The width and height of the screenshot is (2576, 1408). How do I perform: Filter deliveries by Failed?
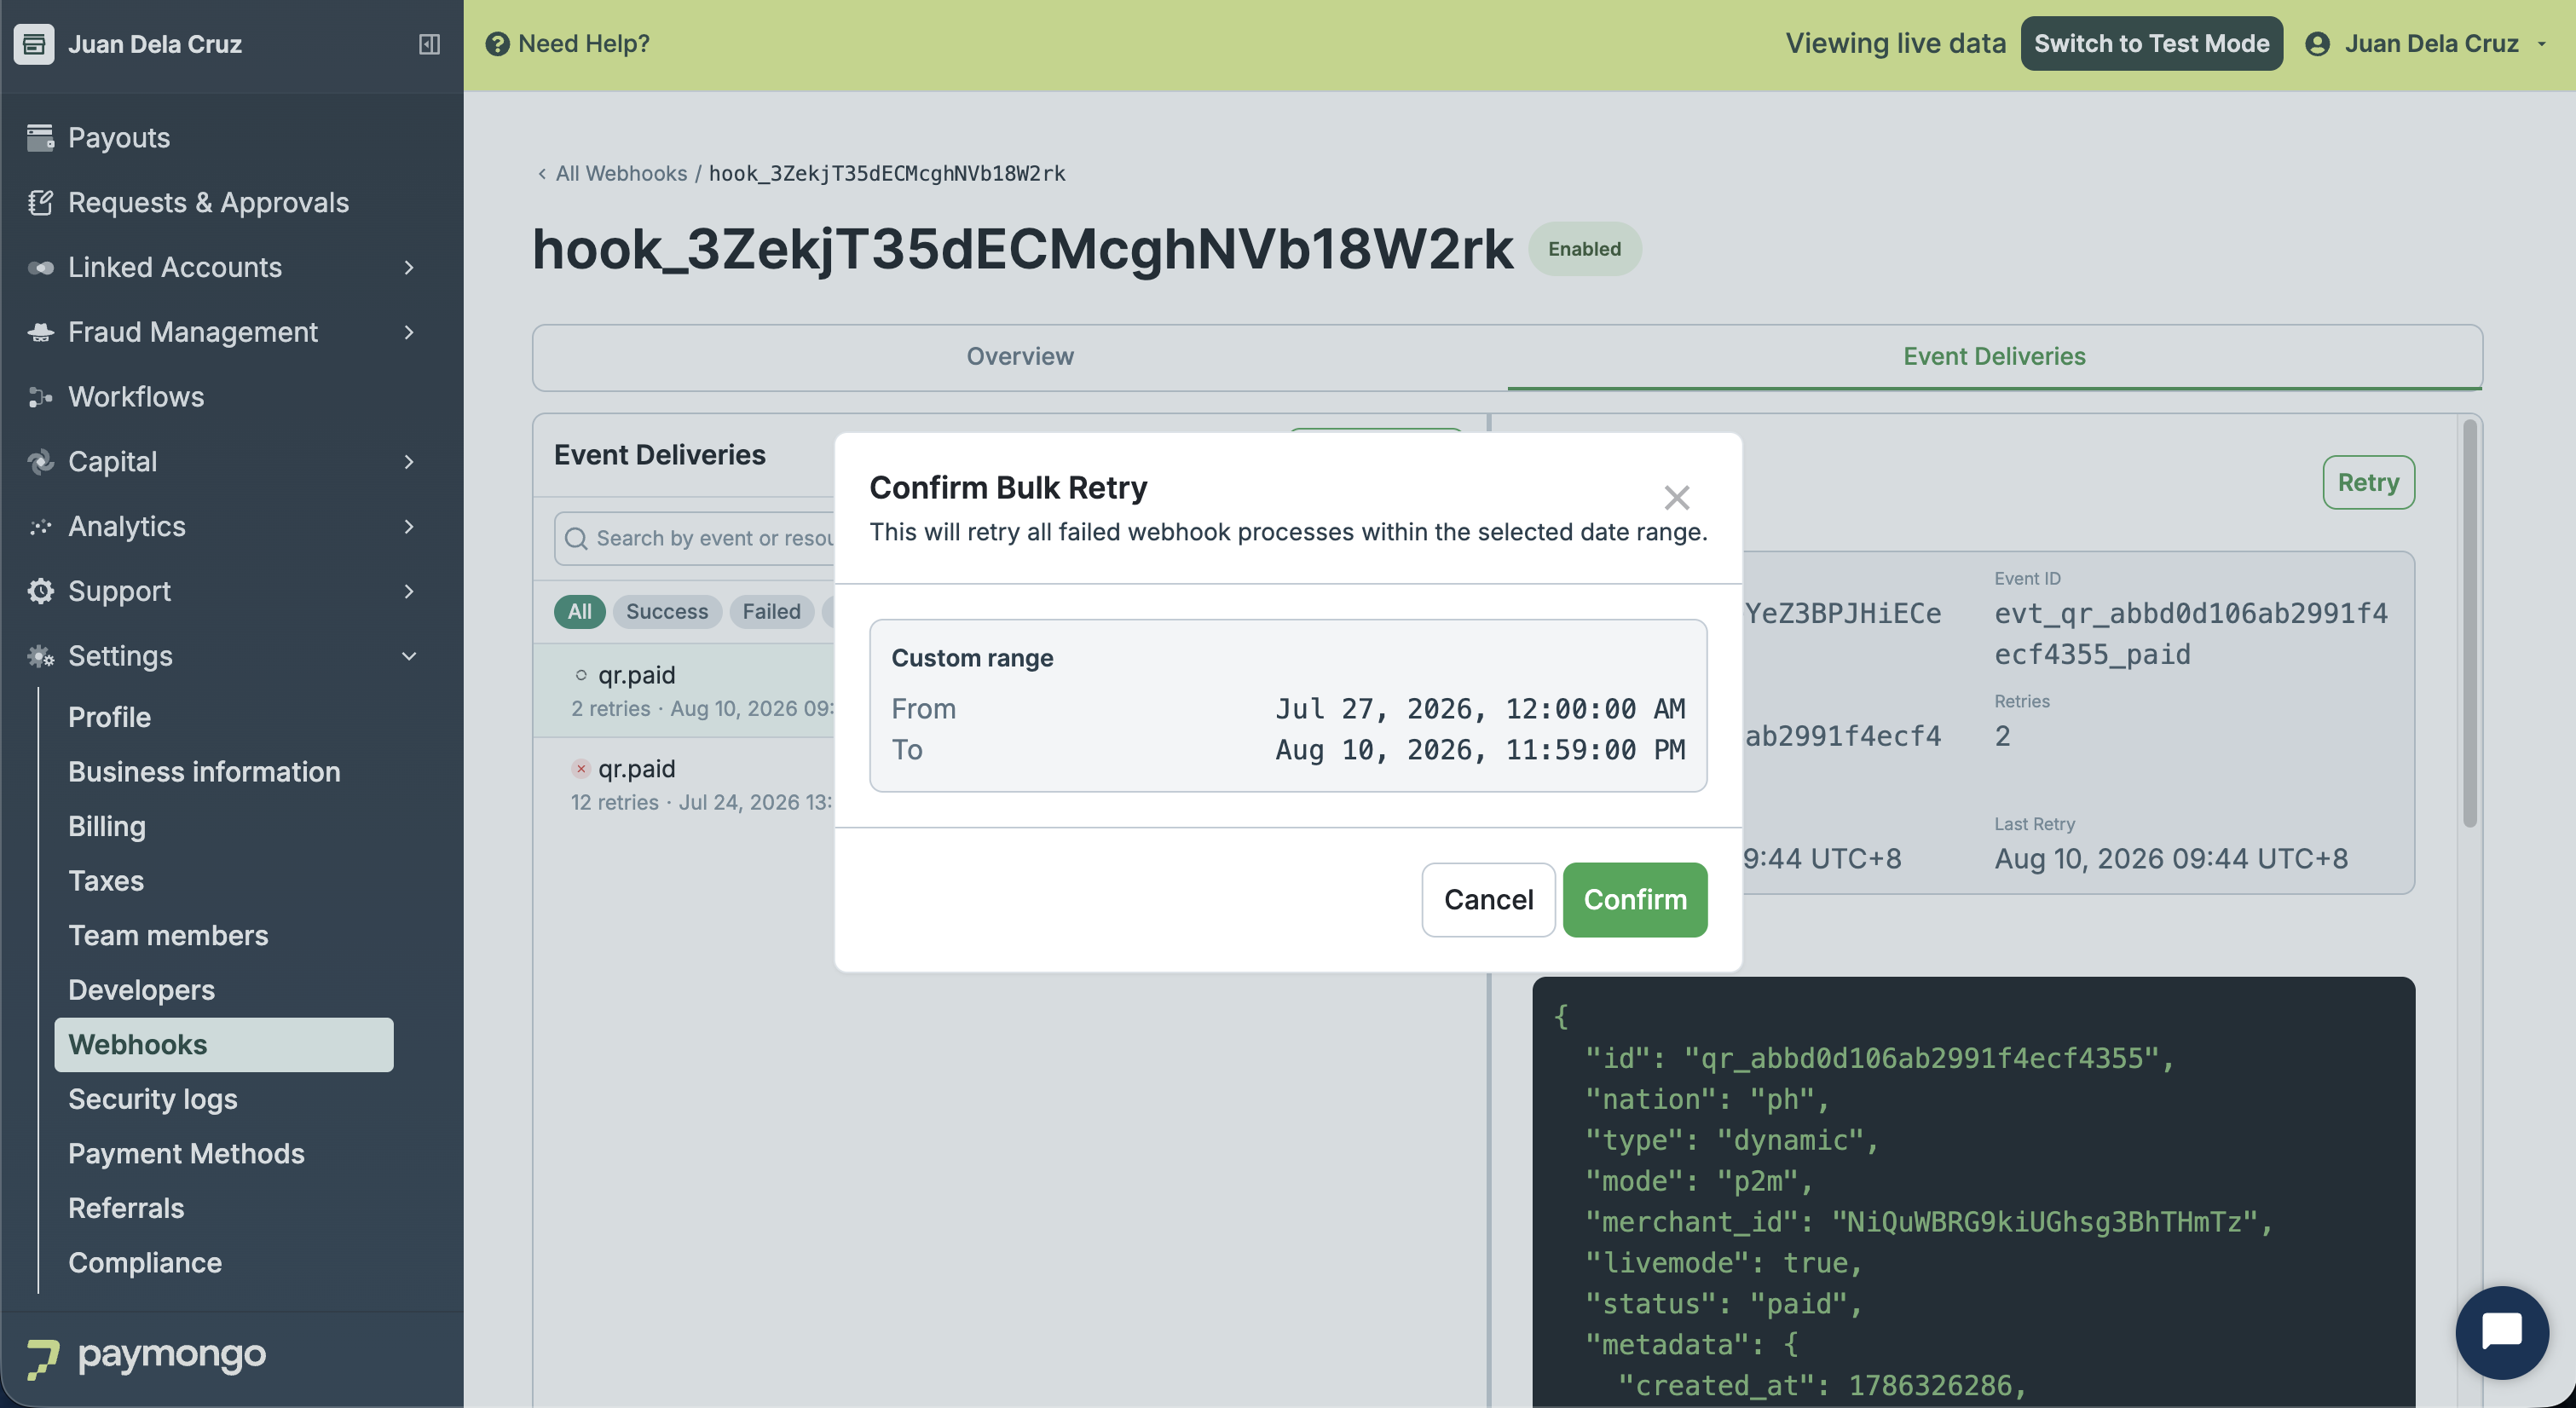click(x=771, y=612)
